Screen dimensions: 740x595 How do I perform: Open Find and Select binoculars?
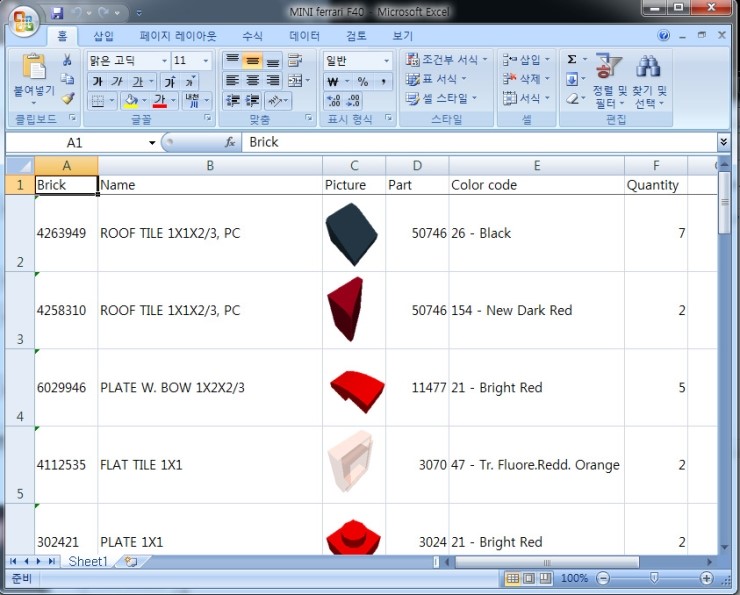pyautogui.click(x=649, y=80)
